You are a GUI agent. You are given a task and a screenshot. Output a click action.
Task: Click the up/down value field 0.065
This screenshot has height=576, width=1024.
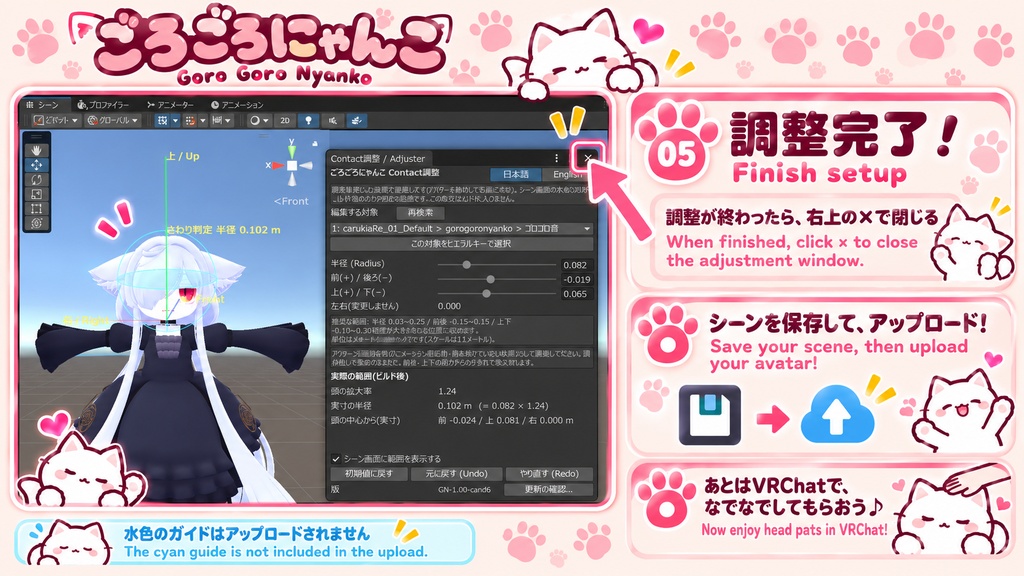coord(577,294)
